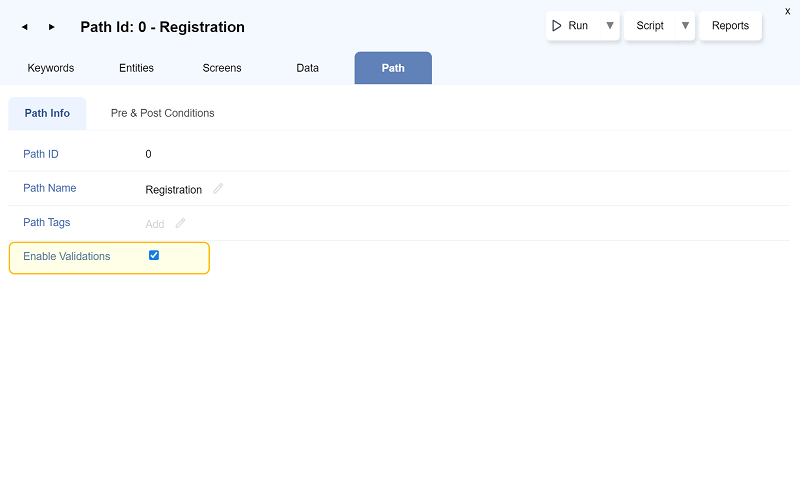Show the Data tab

click(307, 68)
